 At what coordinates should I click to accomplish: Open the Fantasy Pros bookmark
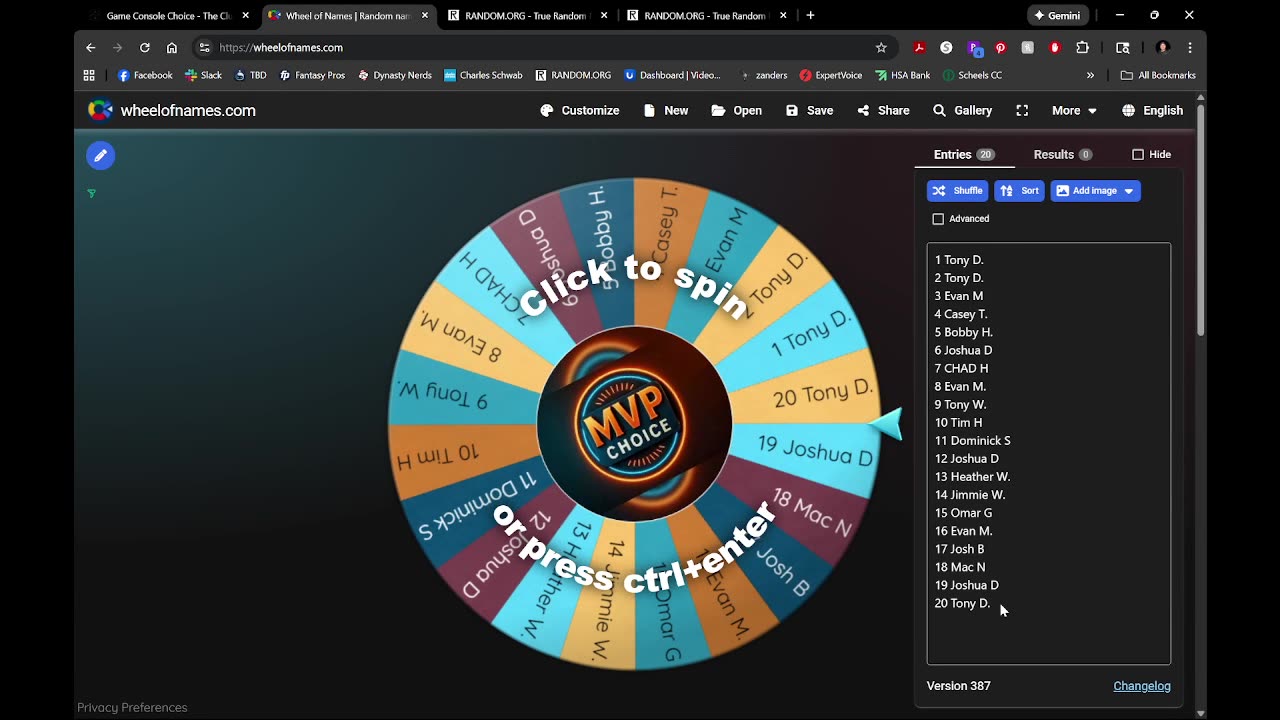[312, 75]
